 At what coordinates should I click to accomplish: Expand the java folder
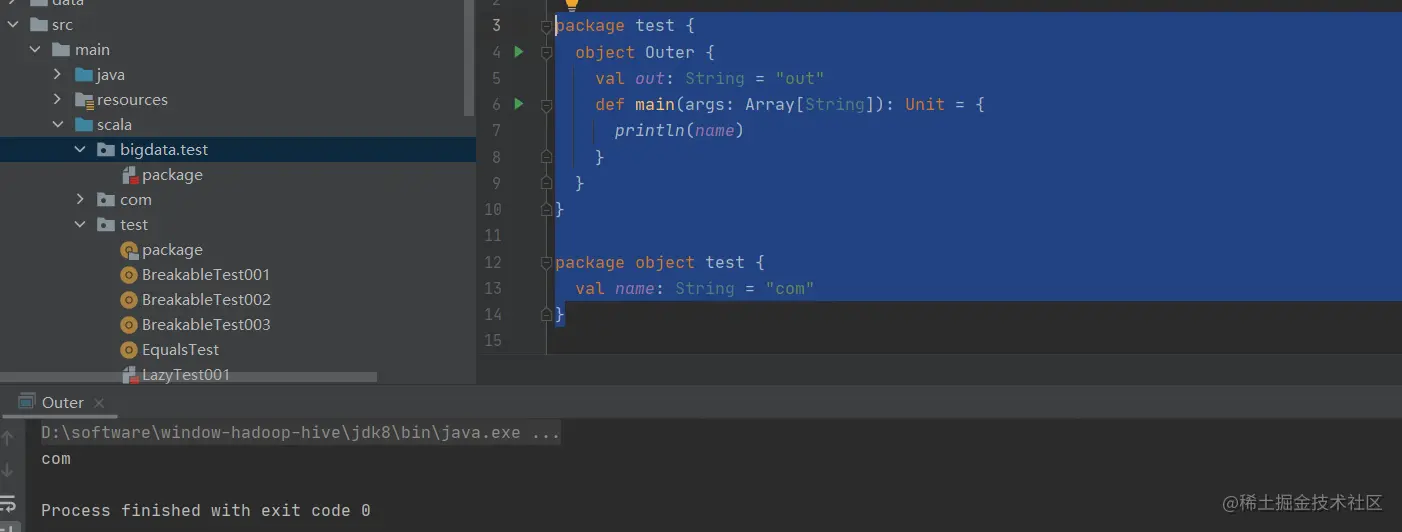pyautogui.click(x=57, y=75)
